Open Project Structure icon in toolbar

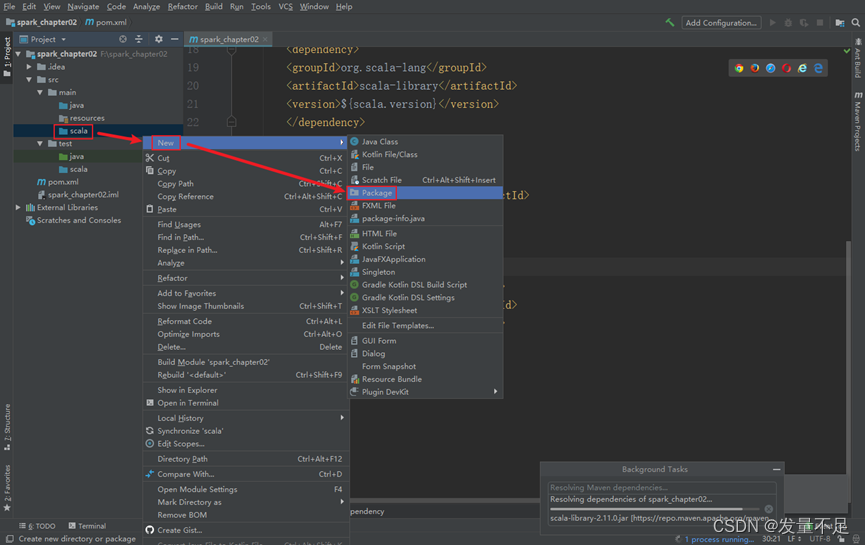(840, 23)
